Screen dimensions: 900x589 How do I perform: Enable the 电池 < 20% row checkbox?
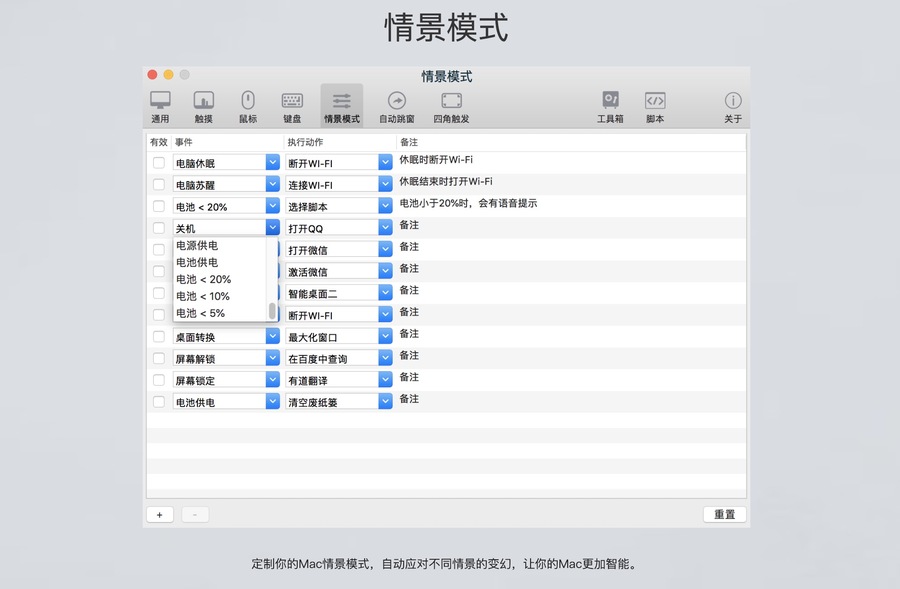159,206
